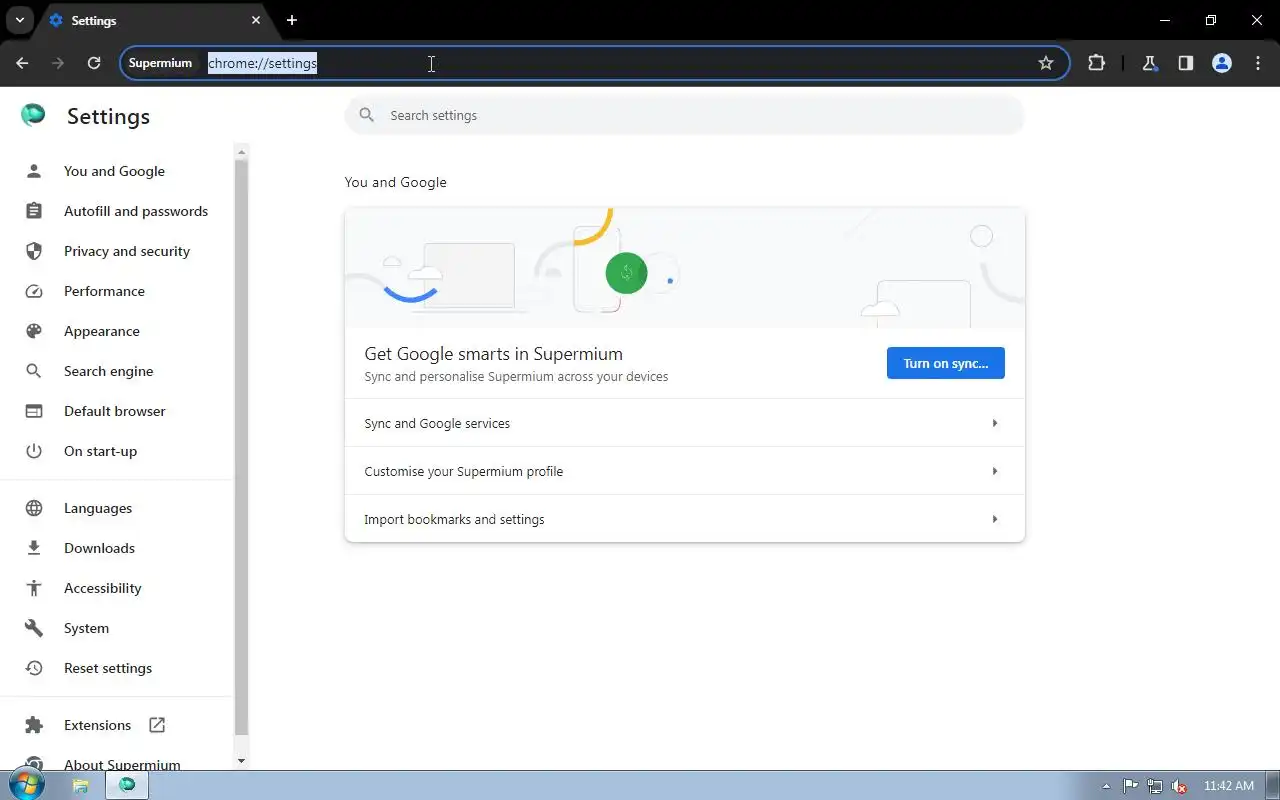Open Autofill and passwords section
The width and height of the screenshot is (1280, 800).
(x=117, y=211)
